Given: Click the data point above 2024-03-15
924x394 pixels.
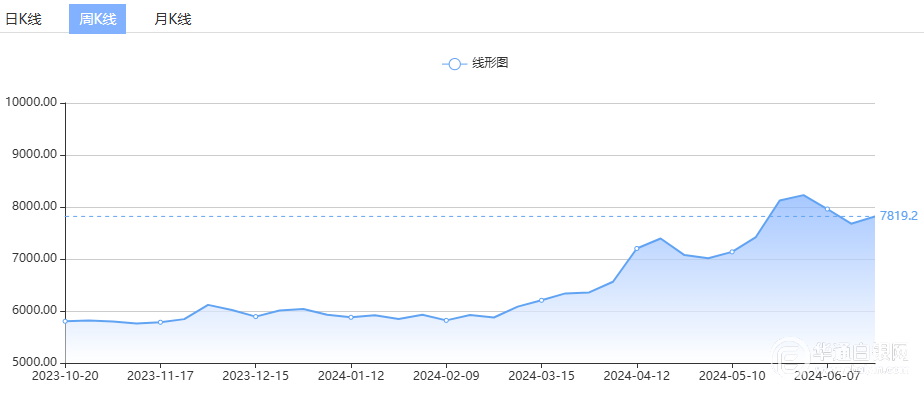Looking at the screenshot, I should [542, 300].
